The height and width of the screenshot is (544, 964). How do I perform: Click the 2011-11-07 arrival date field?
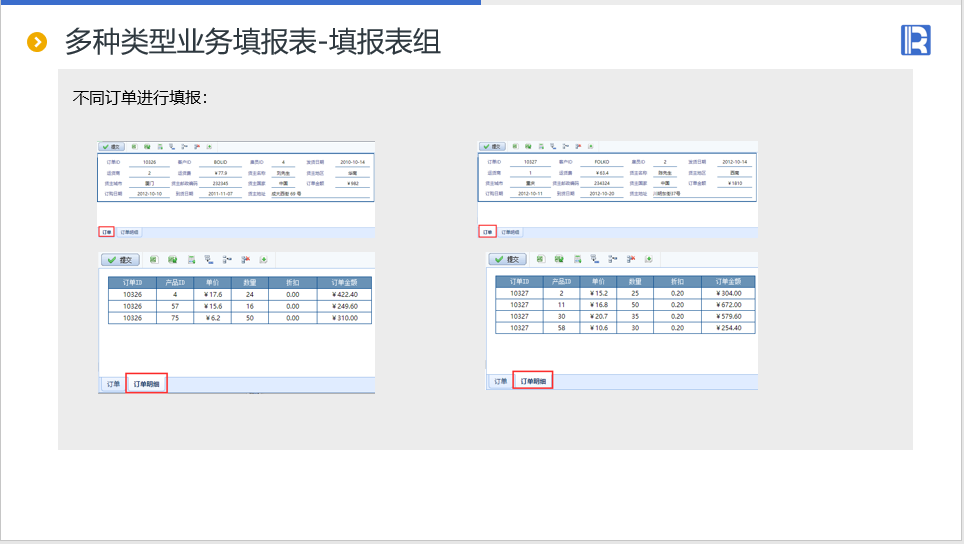tap(220, 194)
